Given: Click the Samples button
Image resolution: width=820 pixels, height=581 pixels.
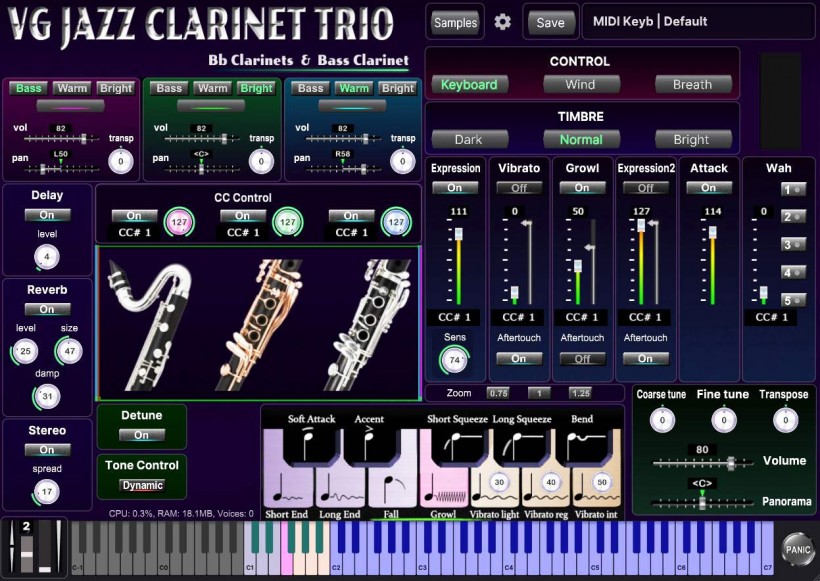Looking at the screenshot, I should point(455,22).
